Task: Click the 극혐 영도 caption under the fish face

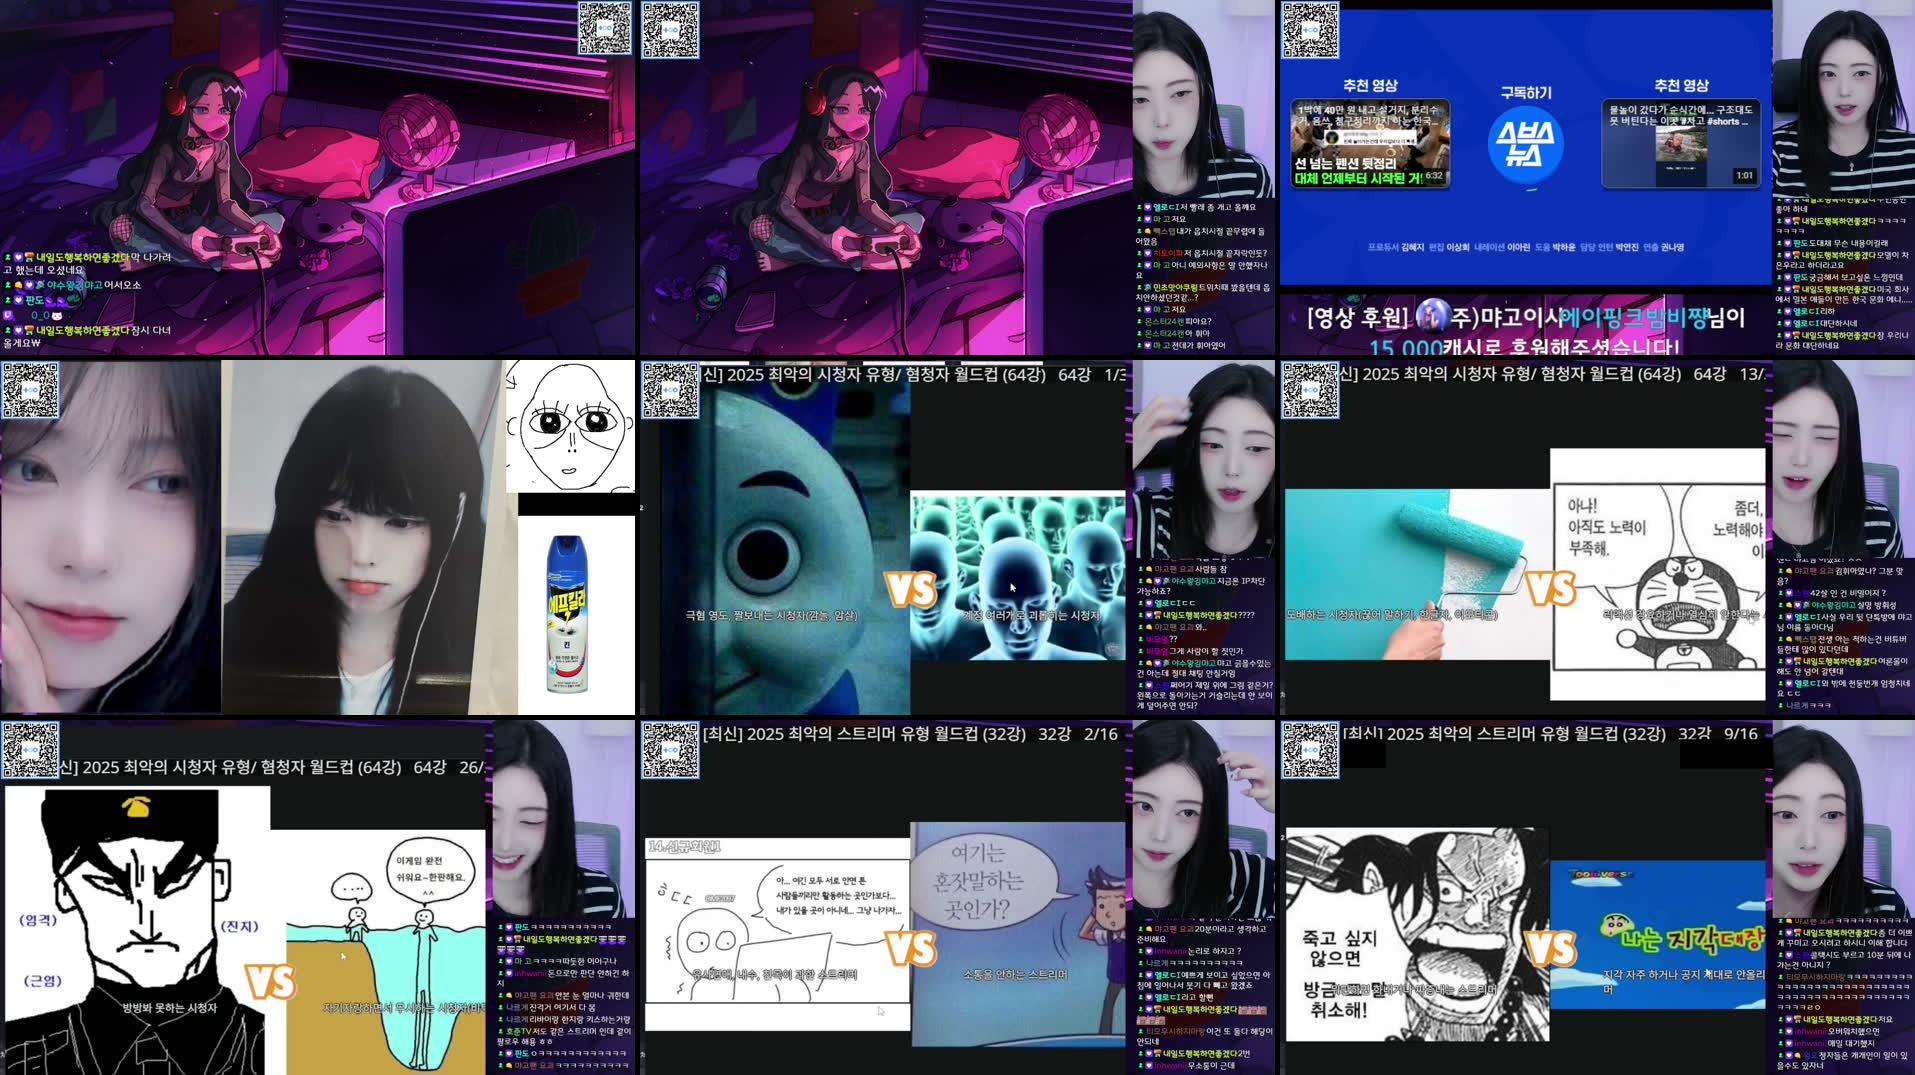Action: [771, 615]
